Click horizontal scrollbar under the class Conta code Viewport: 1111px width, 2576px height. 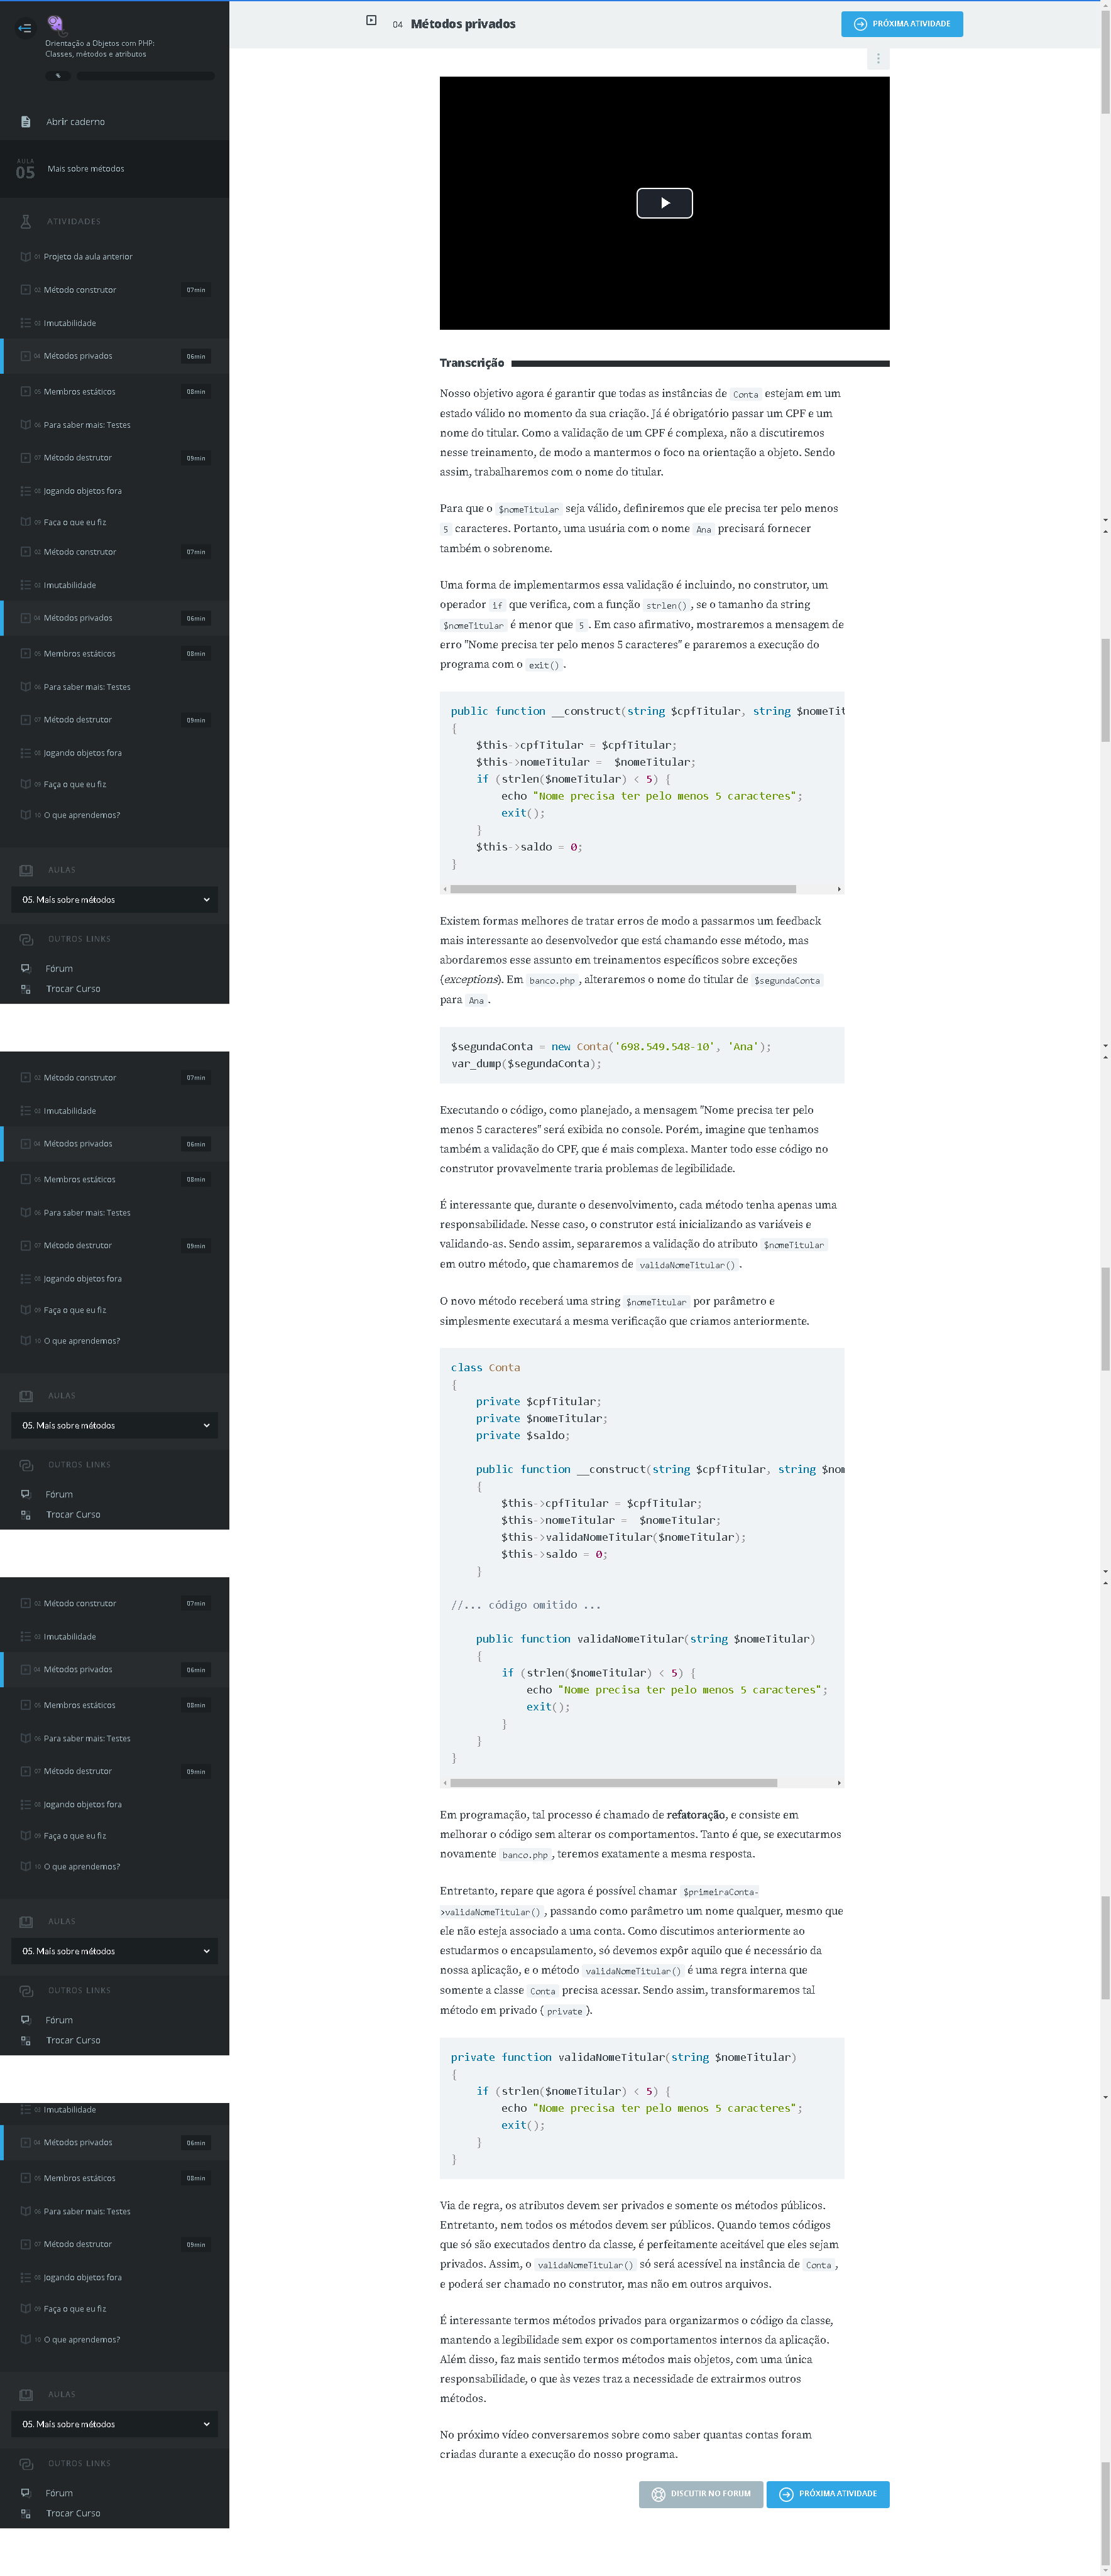613,1782
